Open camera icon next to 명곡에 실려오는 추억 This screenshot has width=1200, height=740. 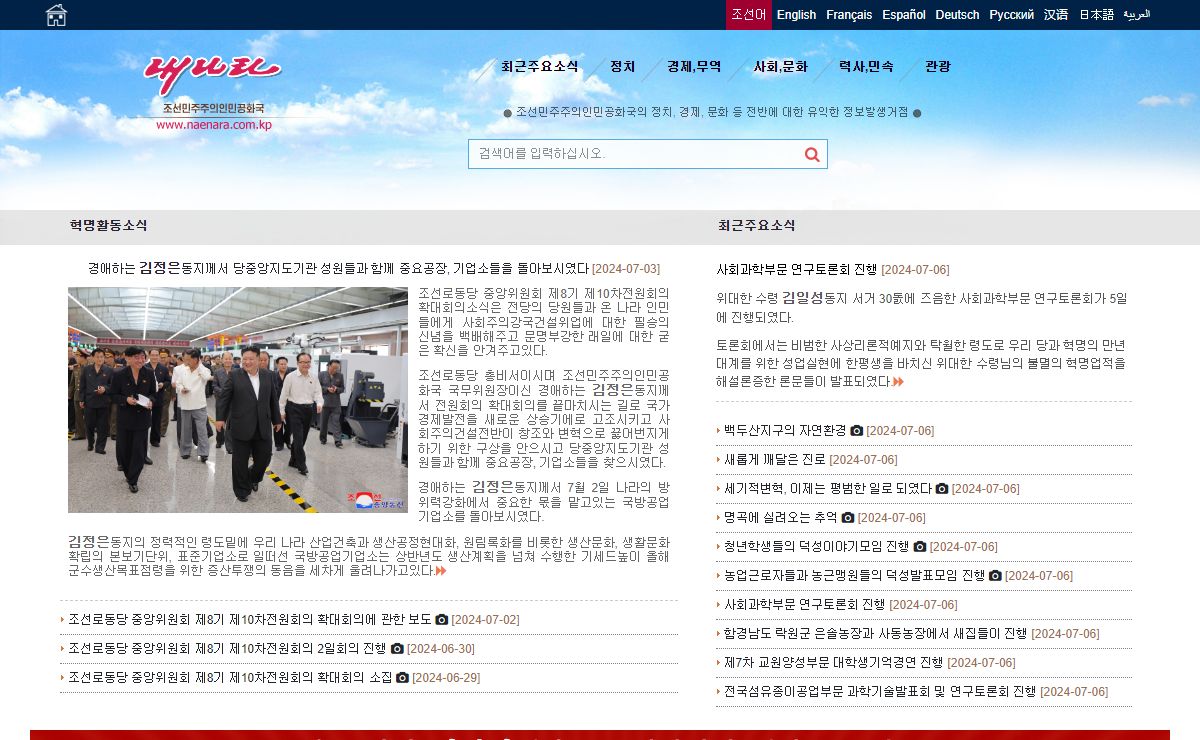[848, 518]
